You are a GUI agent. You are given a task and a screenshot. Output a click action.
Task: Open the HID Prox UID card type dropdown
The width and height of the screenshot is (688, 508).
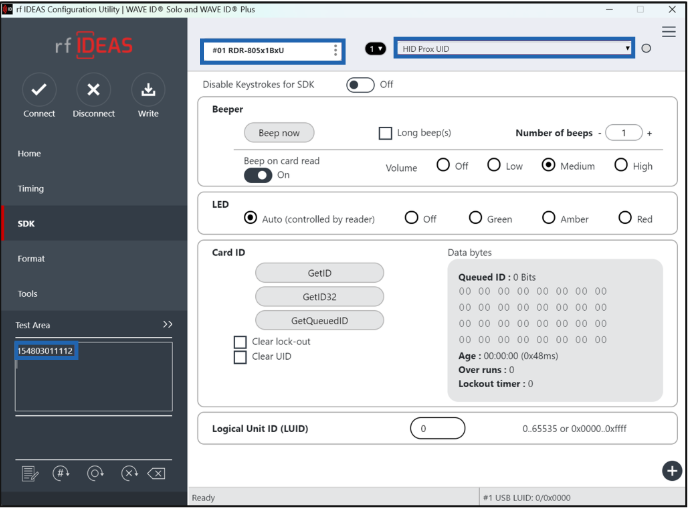514,49
